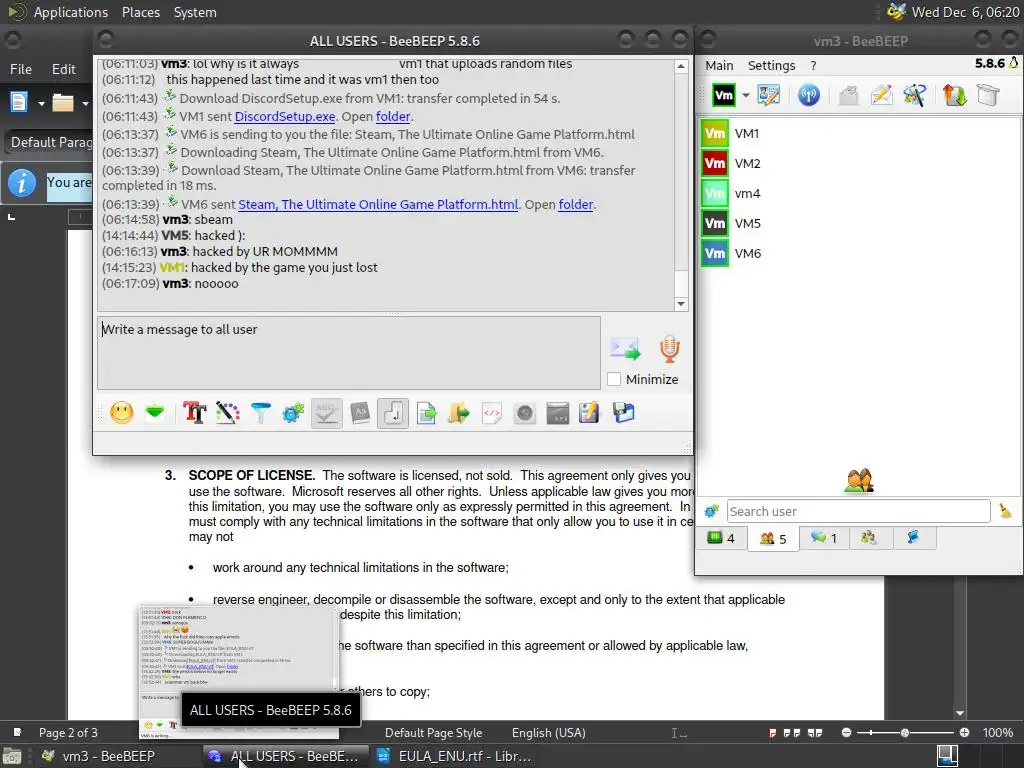Viewport: 1024px width, 768px height.
Task: Open file transfers up-down arrows icon
Action: pos(954,95)
